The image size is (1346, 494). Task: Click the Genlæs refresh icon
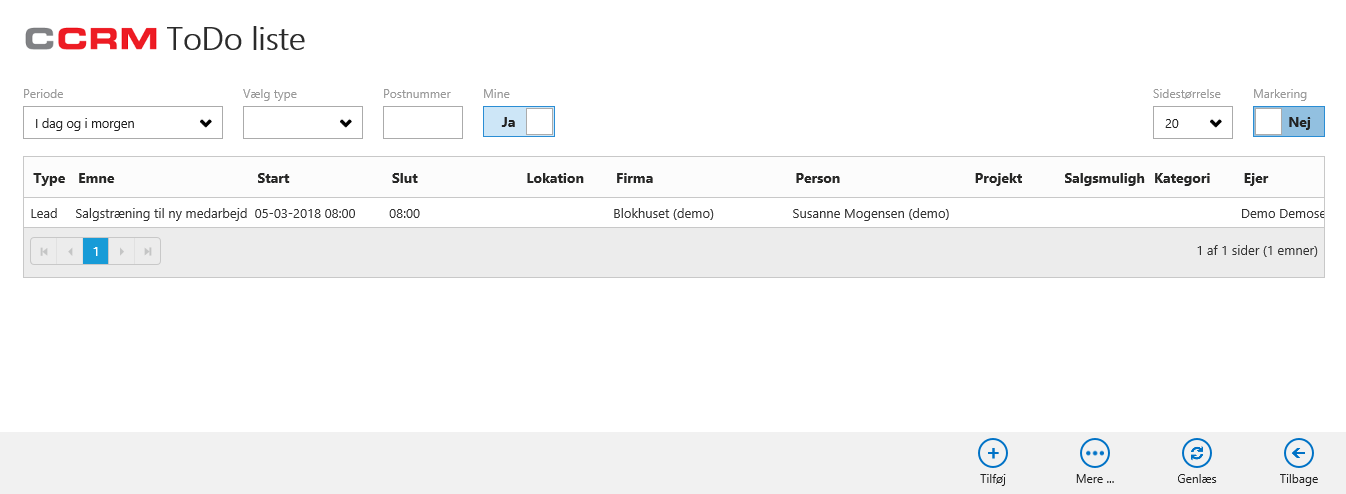(1196, 453)
